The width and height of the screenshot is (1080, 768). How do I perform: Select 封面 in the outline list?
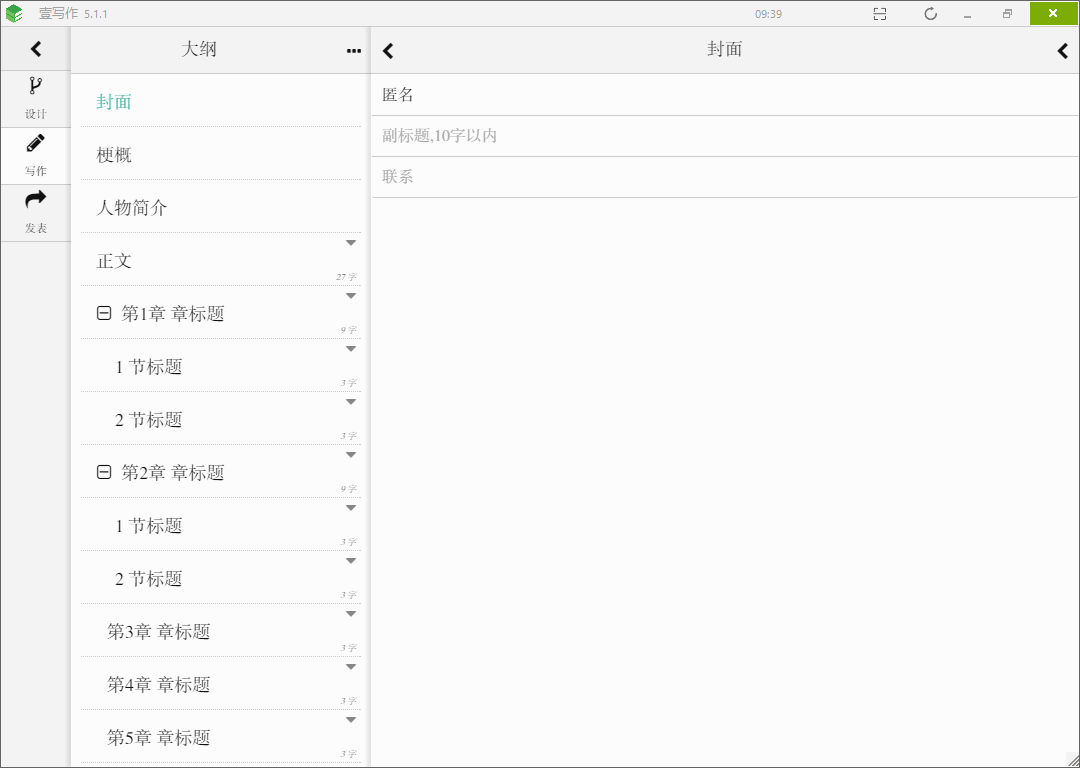(x=114, y=102)
